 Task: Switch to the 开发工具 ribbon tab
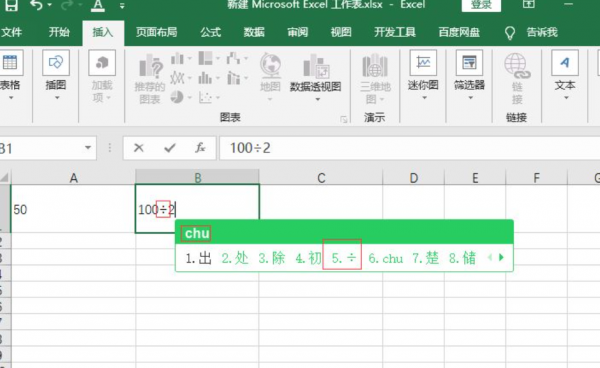(395, 32)
